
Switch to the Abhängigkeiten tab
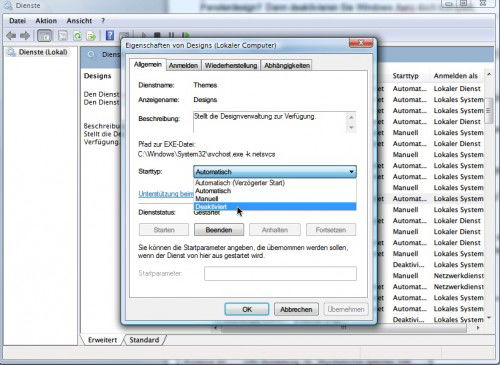pos(287,66)
